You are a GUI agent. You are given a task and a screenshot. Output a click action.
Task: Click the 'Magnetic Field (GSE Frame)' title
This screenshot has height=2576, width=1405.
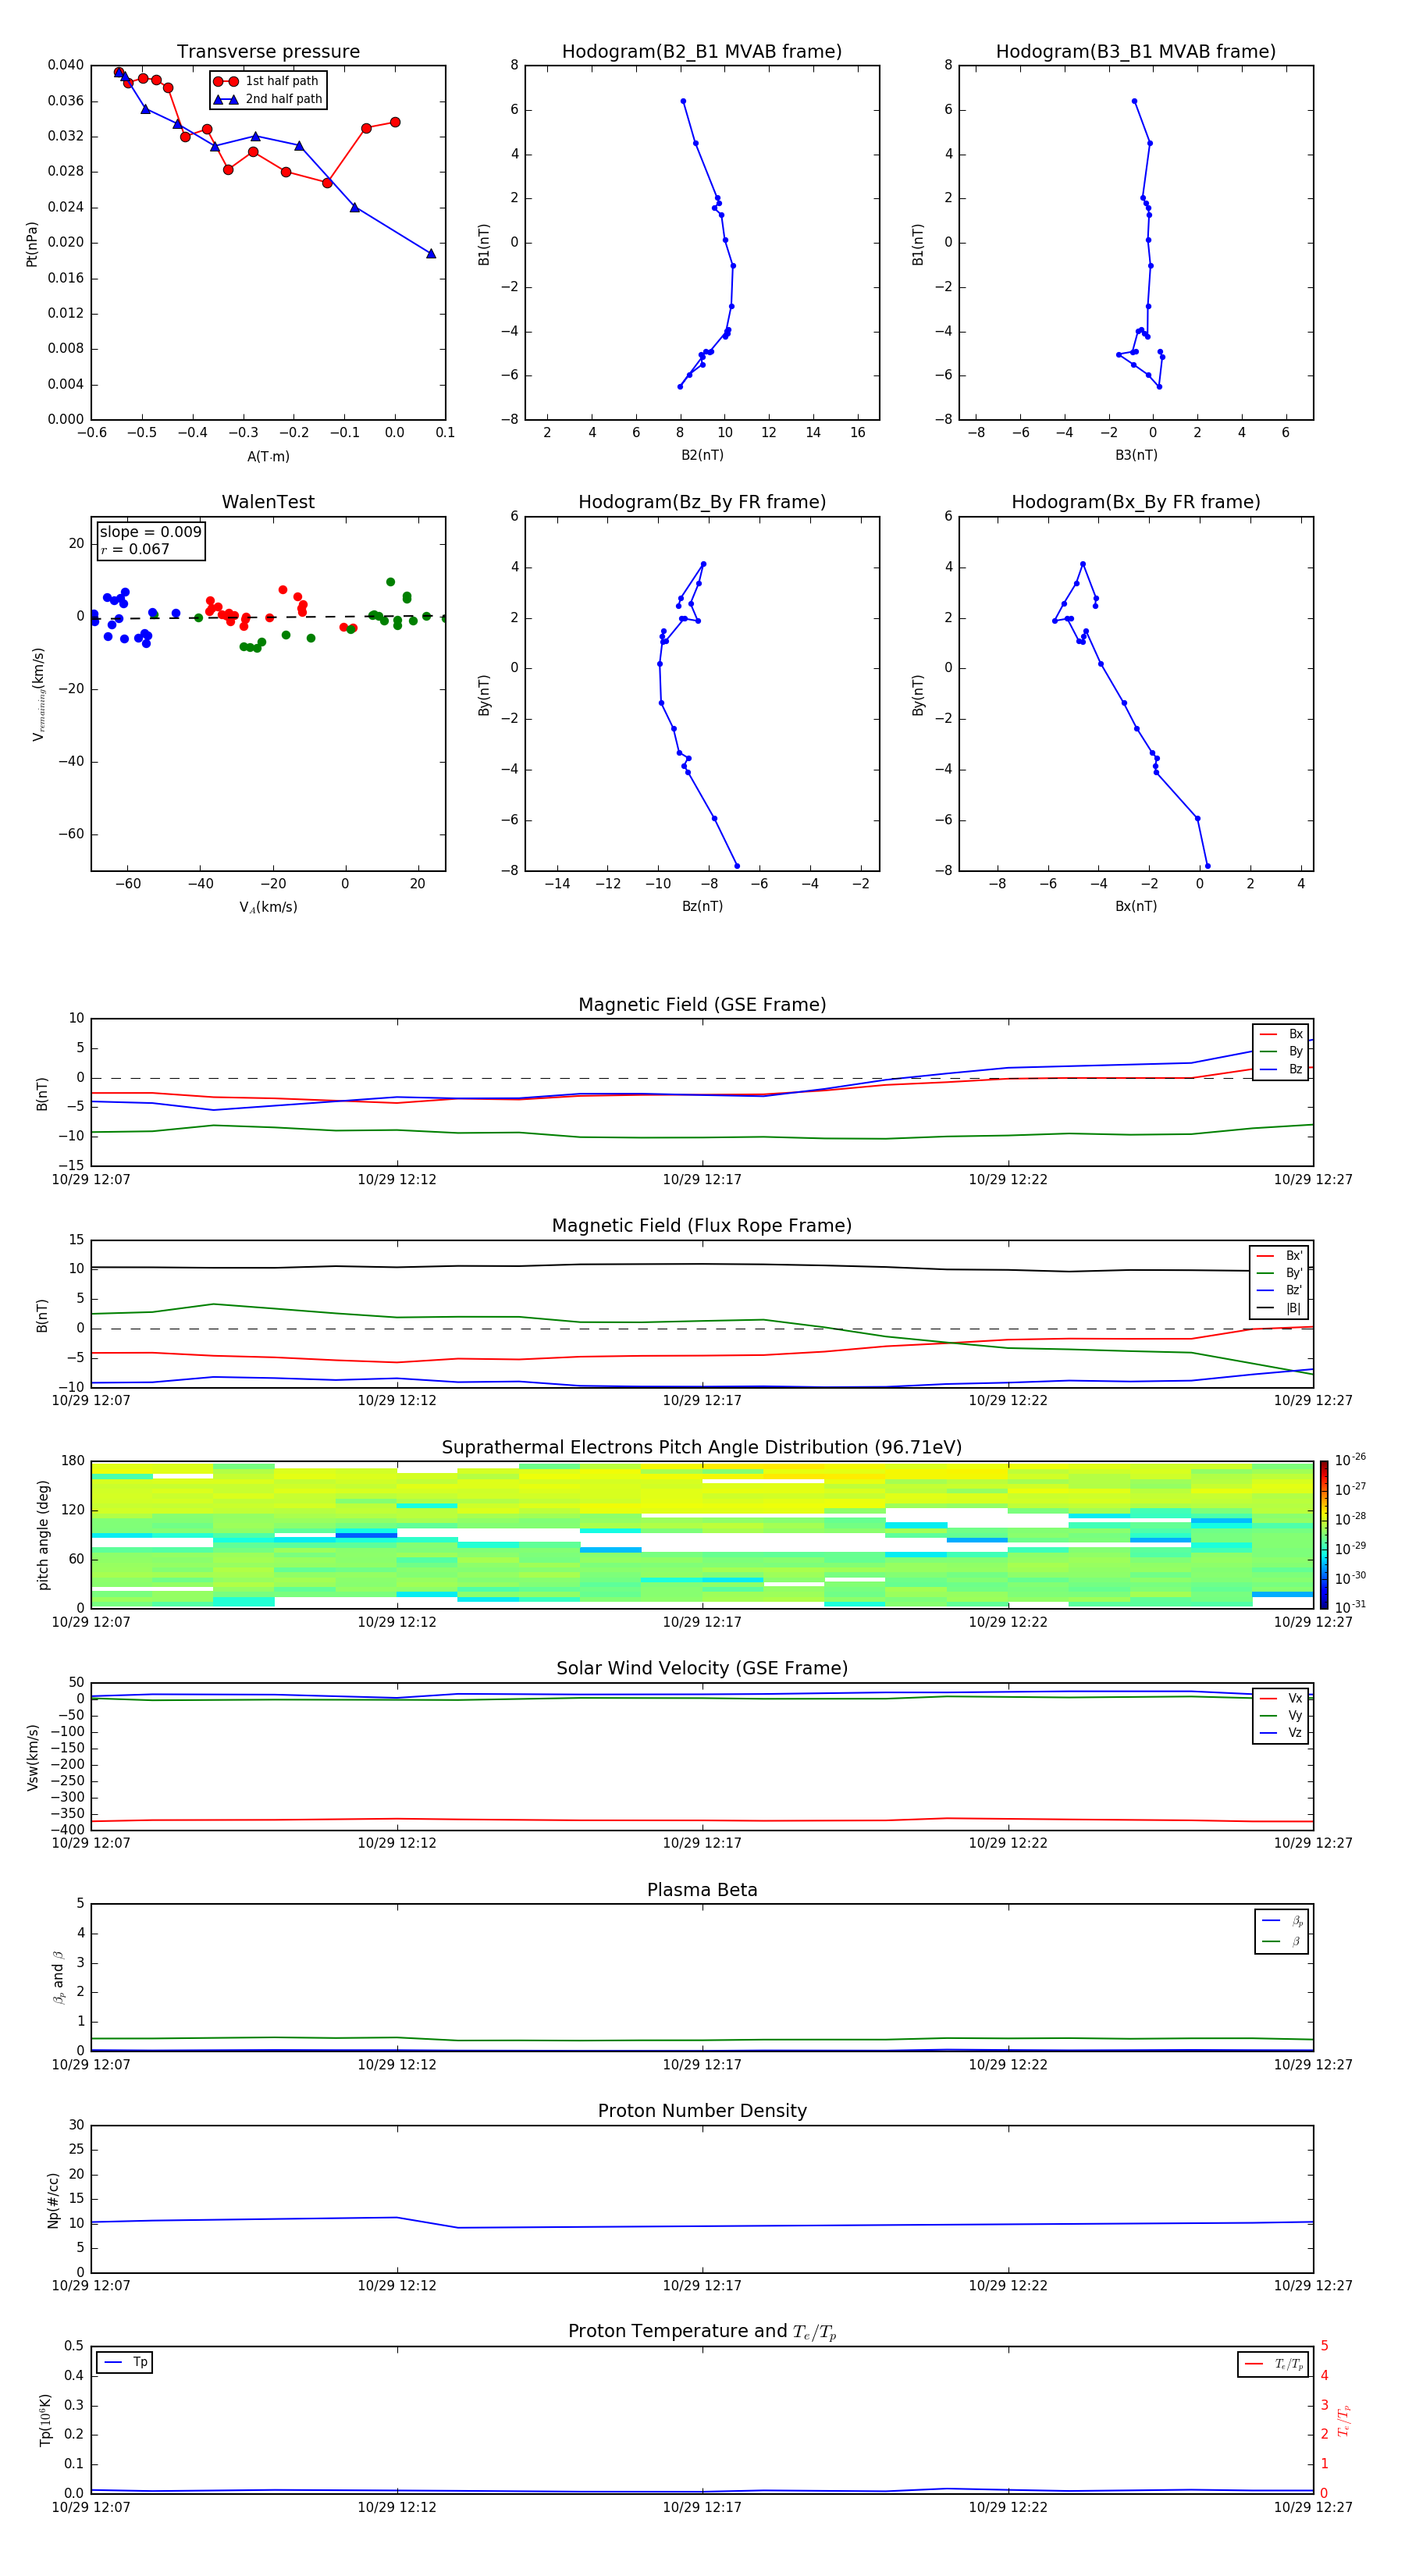pos(702,1005)
